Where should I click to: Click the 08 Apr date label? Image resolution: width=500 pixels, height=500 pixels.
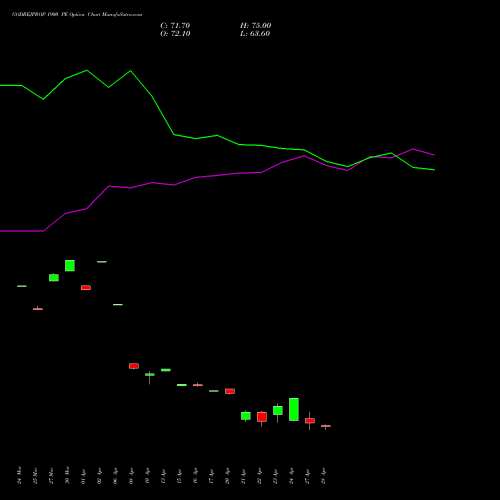(x=131, y=476)
